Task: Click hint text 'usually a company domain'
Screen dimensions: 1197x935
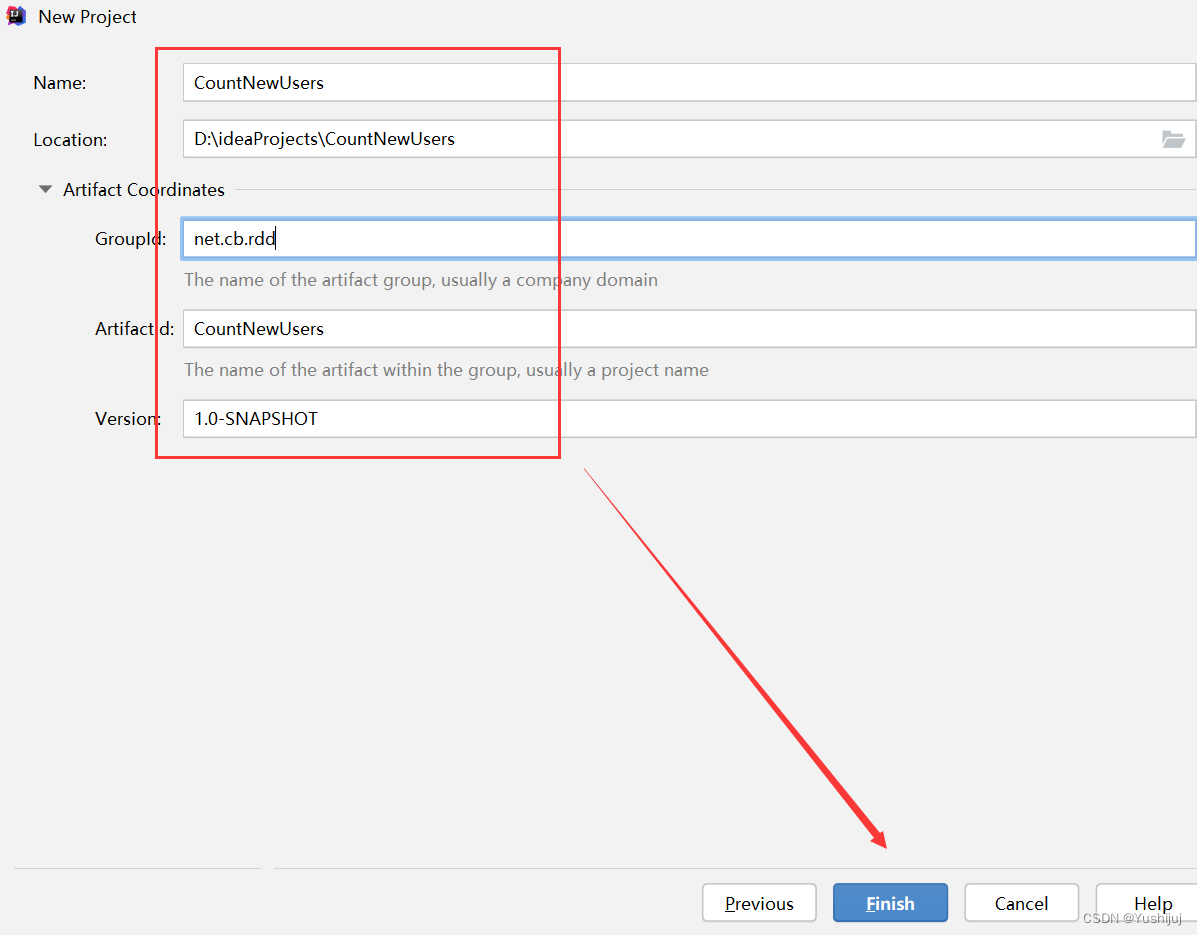Action: [x=549, y=280]
